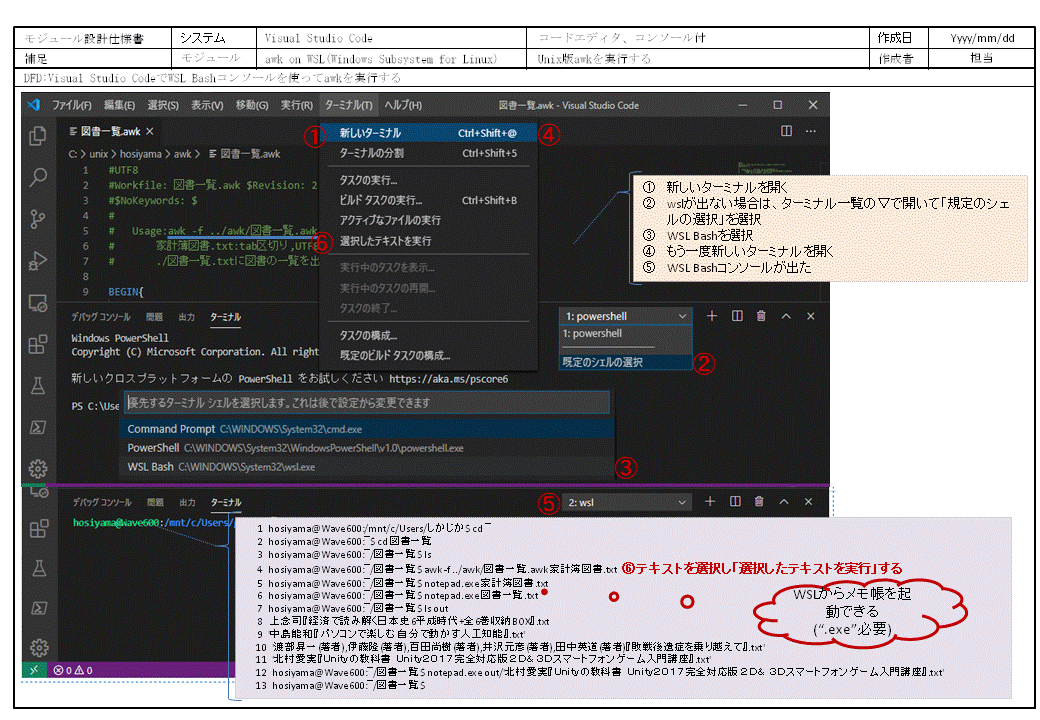Switch to デバッグ コンソール tab above the PowerShell output

coord(101,317)
